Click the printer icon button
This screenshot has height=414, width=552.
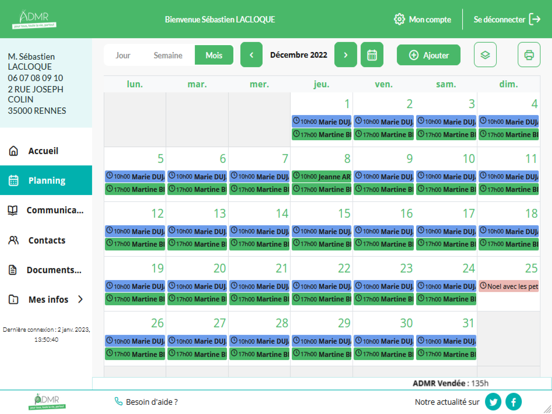[x=528, y=55]
